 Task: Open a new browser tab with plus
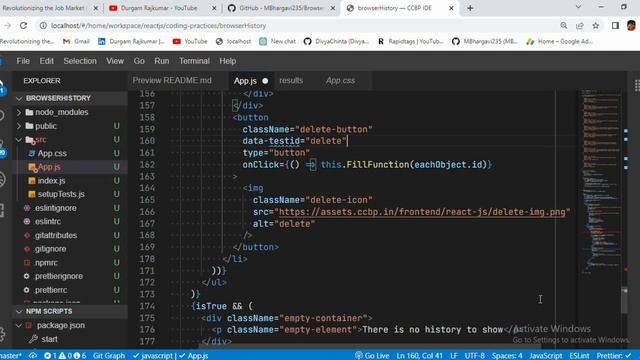pyautogui.click(x=470, y=8)
